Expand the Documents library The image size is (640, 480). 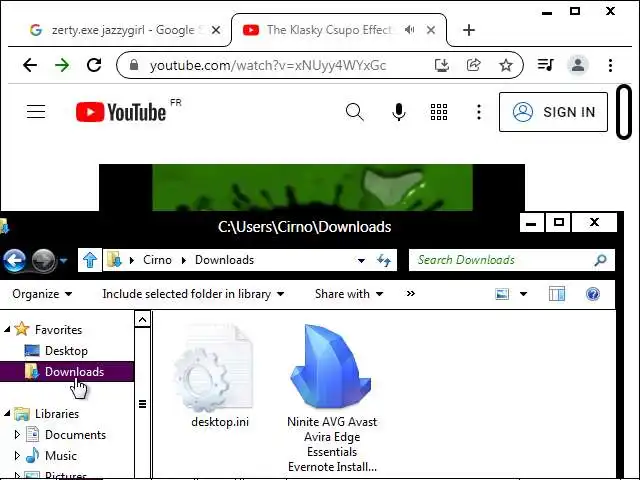(x=17, y=435)
